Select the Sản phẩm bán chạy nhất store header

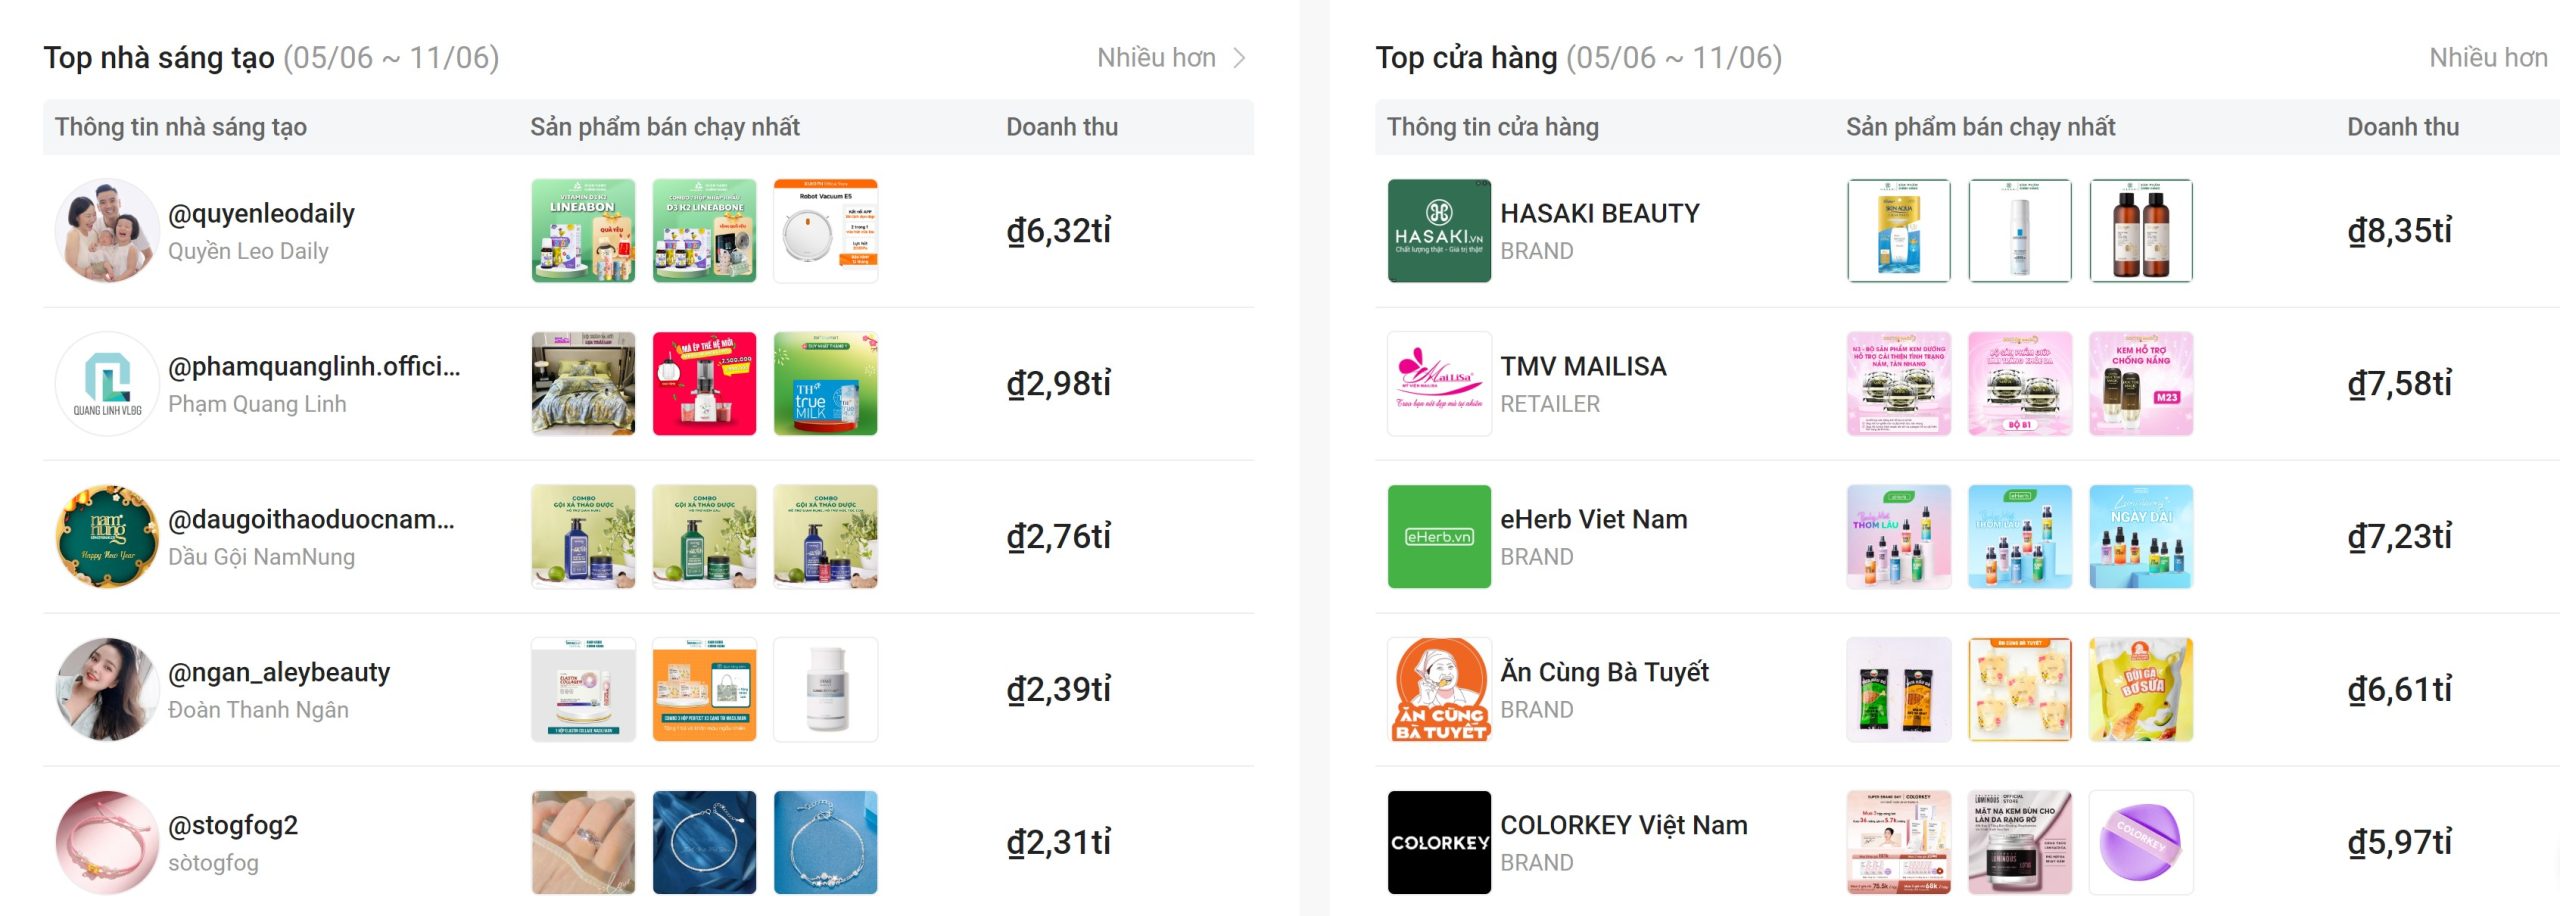point(1980,127)
